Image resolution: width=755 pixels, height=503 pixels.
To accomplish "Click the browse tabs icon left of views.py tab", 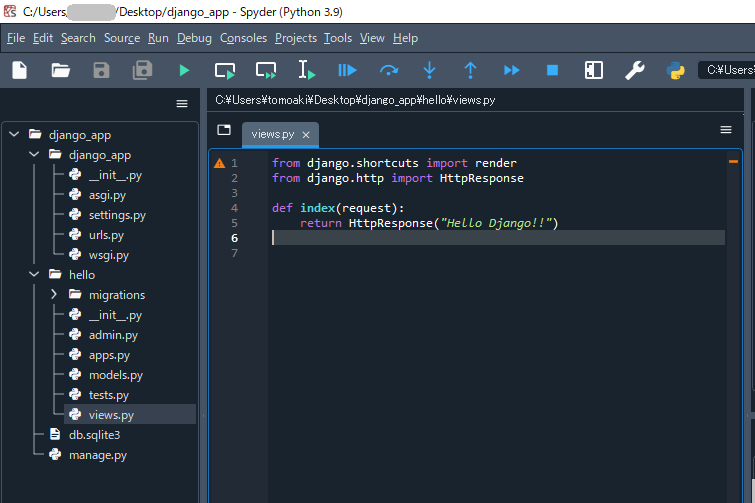I will coord(224,129).
